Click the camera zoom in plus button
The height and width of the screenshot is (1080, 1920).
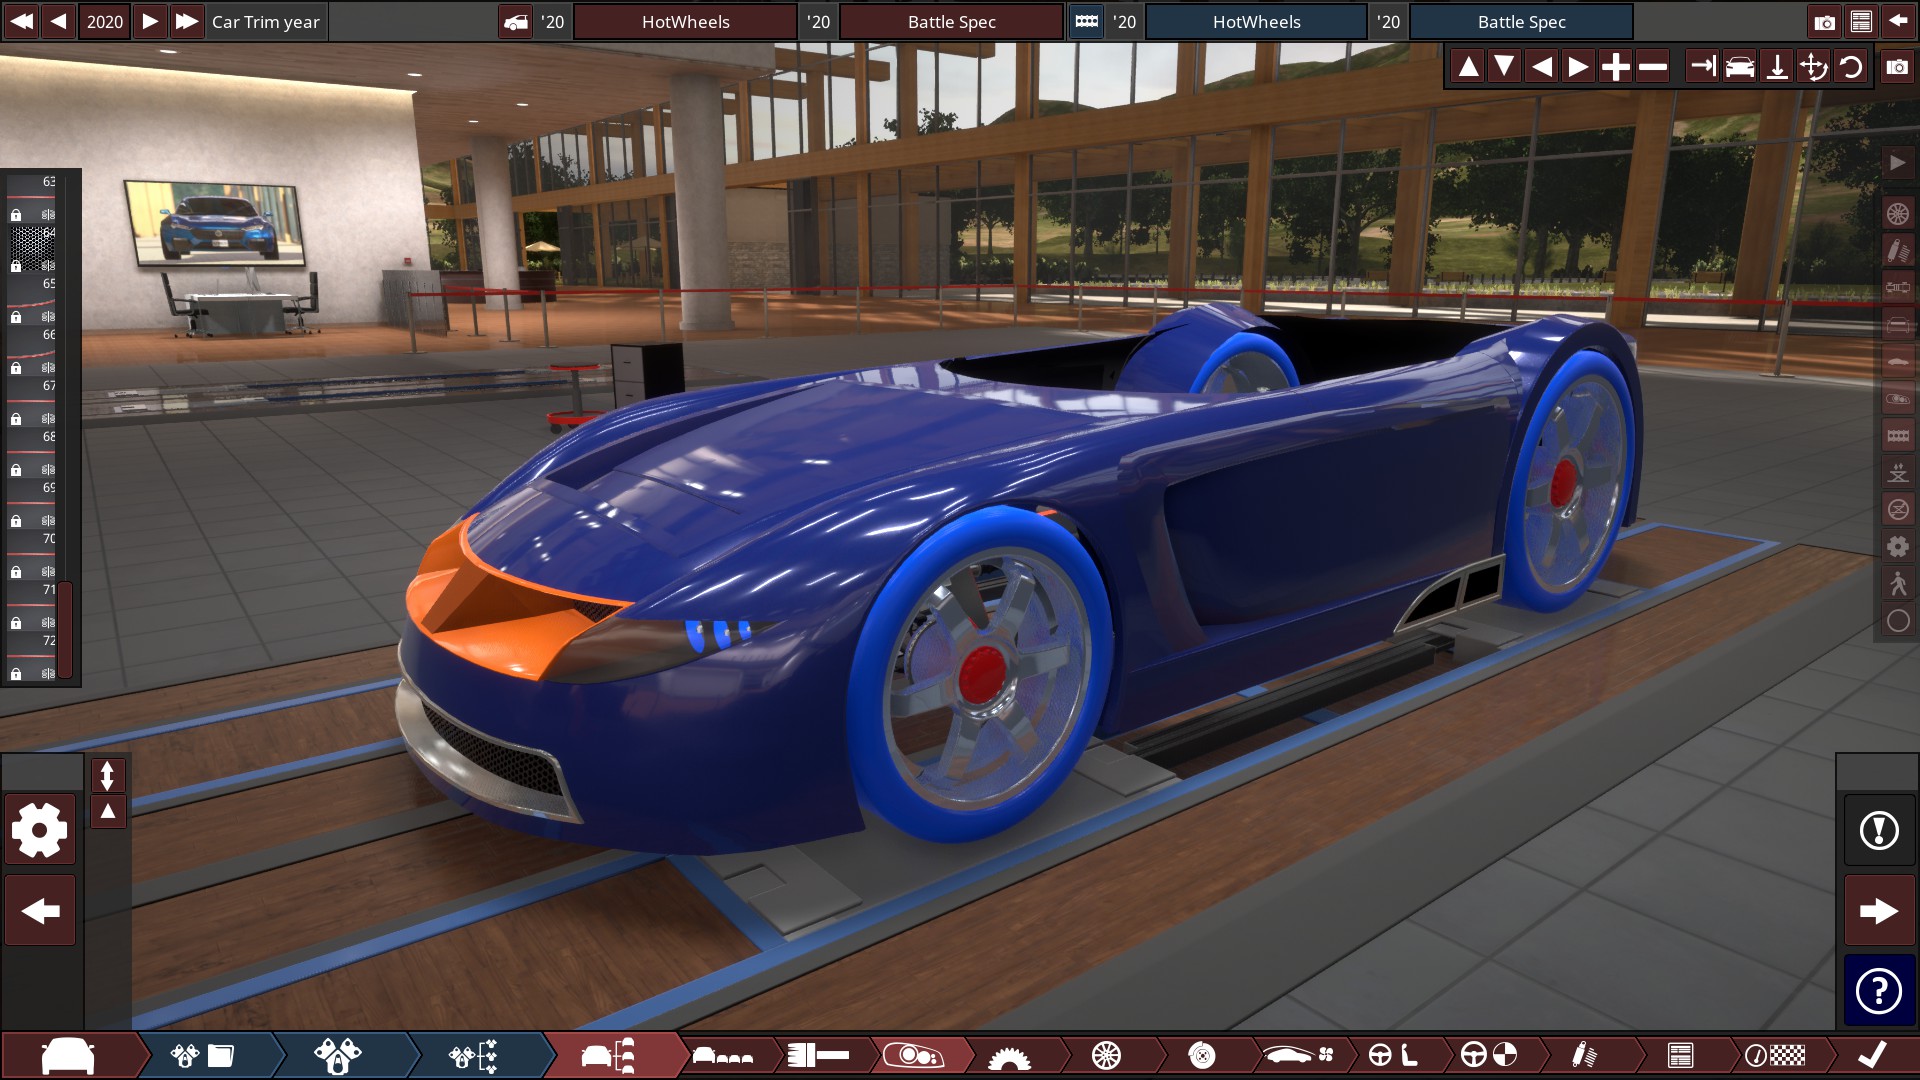pyautogui.click(x=1615, y=67)
